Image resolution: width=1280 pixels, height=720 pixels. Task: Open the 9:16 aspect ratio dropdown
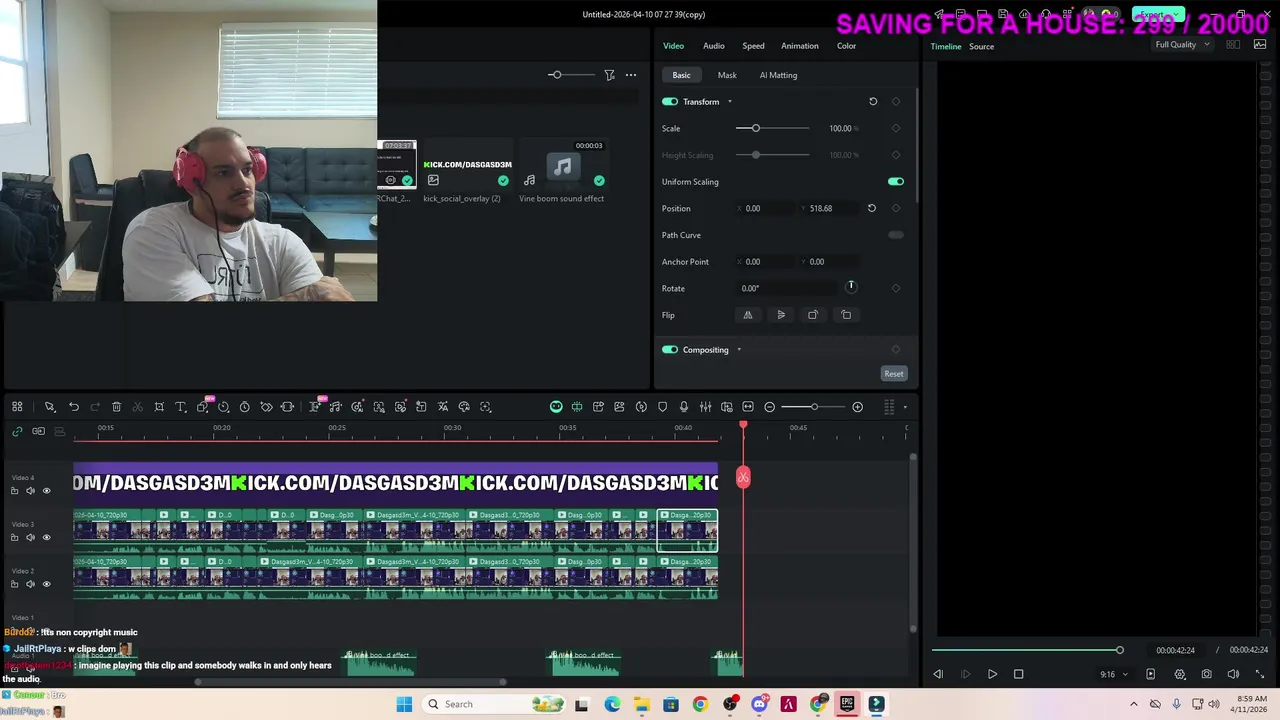(1113, 674)
